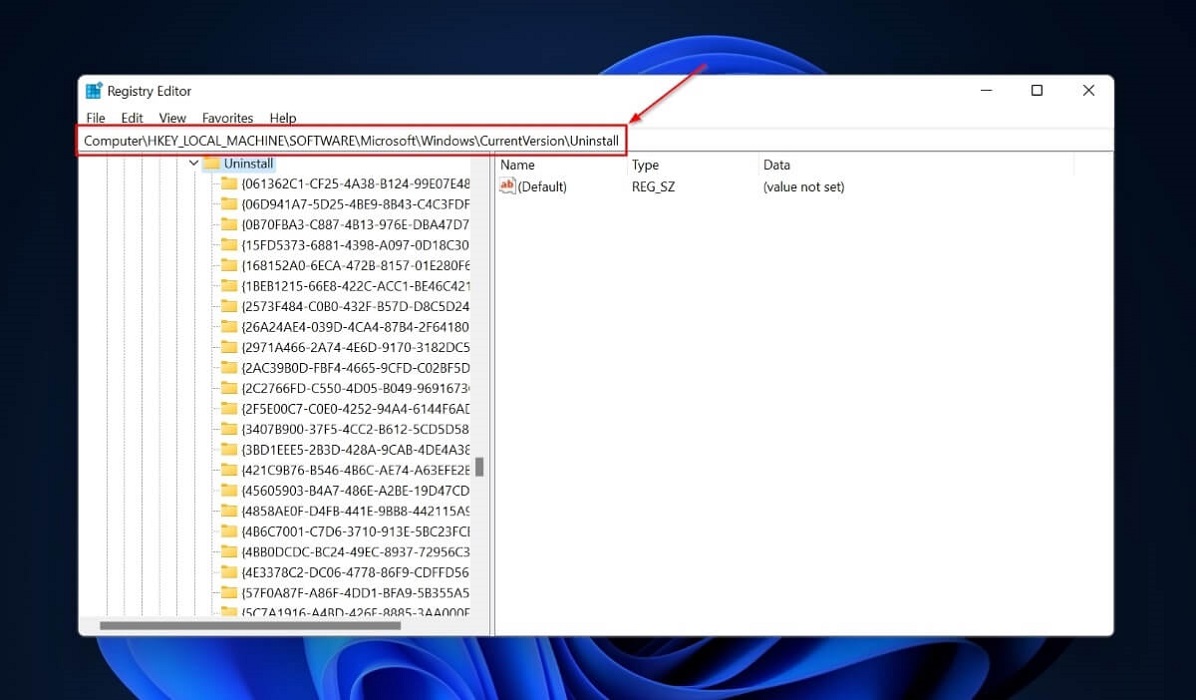Click the Registry Editor title bar icon

93,90
